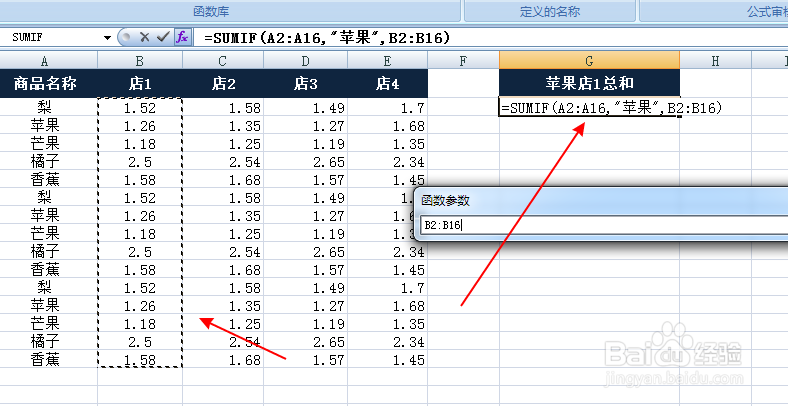Screen dimensions: 788x406
Task: Click 1.52 in the first data row
Action: coord(140,108)
